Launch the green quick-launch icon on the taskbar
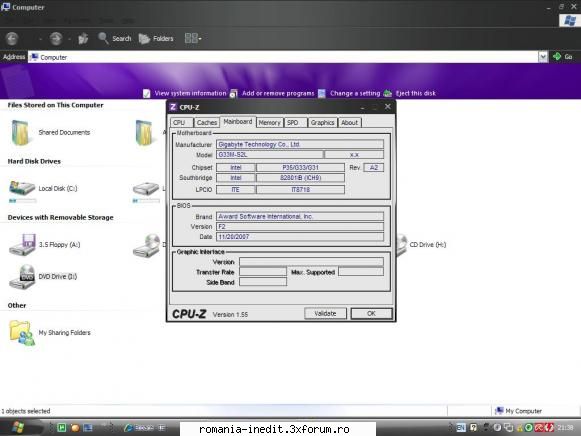 [62, 427]
